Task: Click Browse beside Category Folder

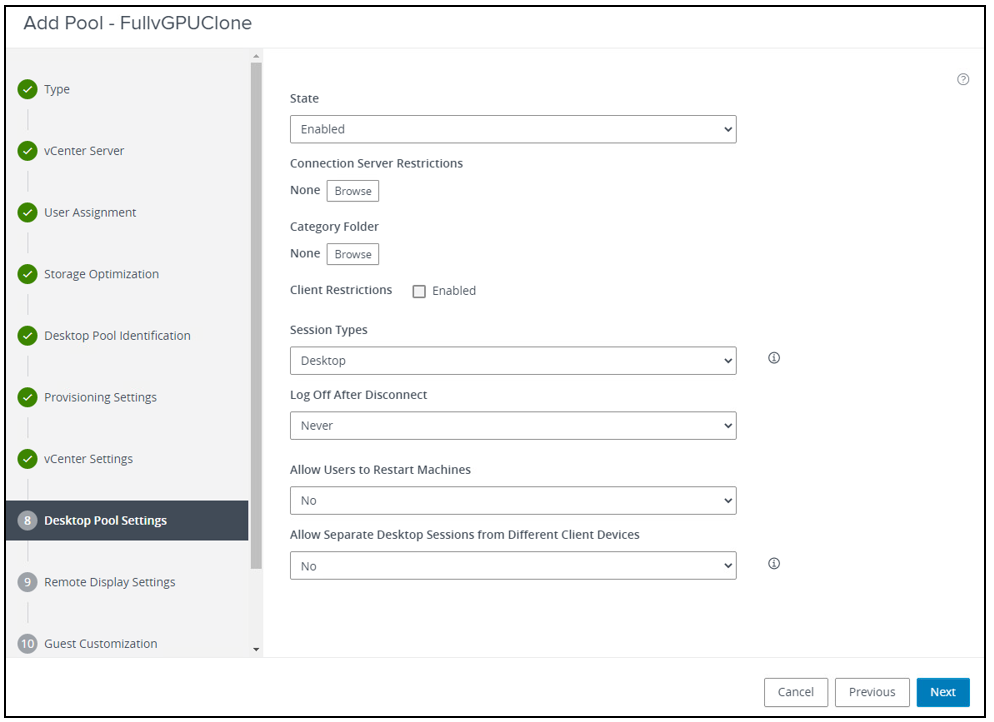Action: point(352,254)
